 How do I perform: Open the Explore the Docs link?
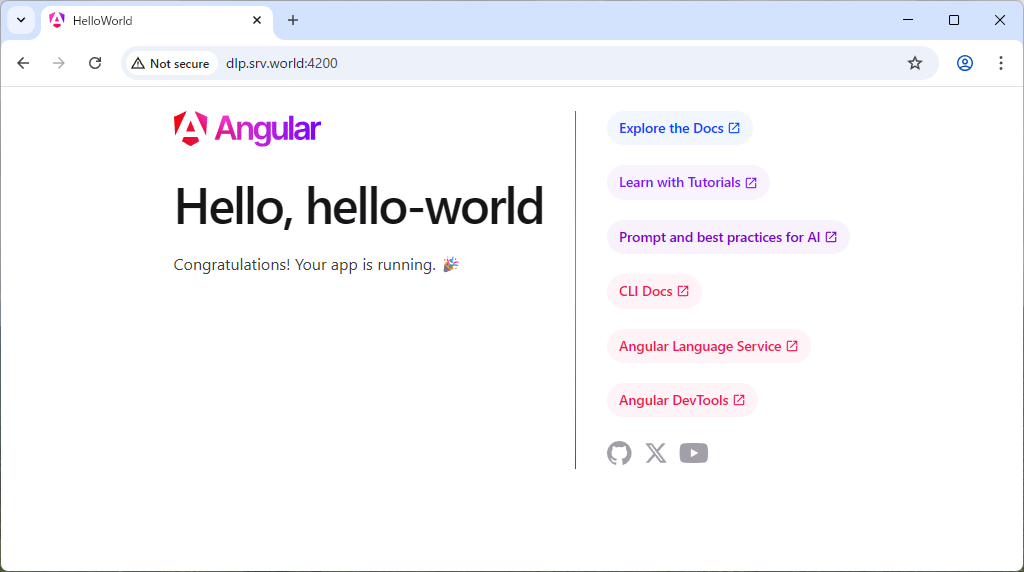click(x=679, y=128)
